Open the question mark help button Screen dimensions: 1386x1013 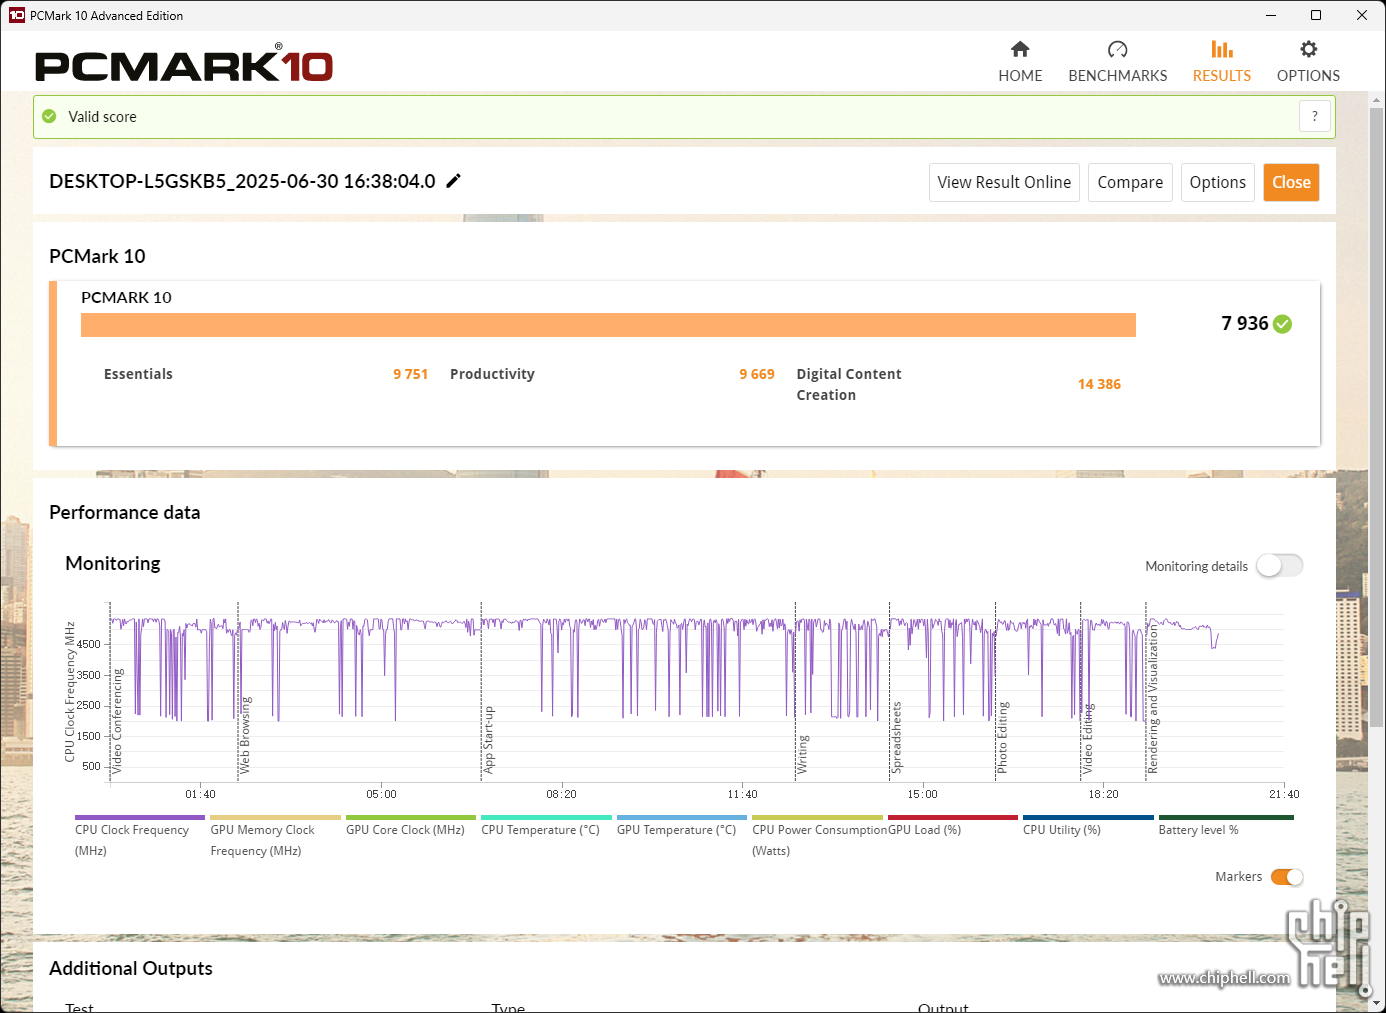coord(1315,116)
